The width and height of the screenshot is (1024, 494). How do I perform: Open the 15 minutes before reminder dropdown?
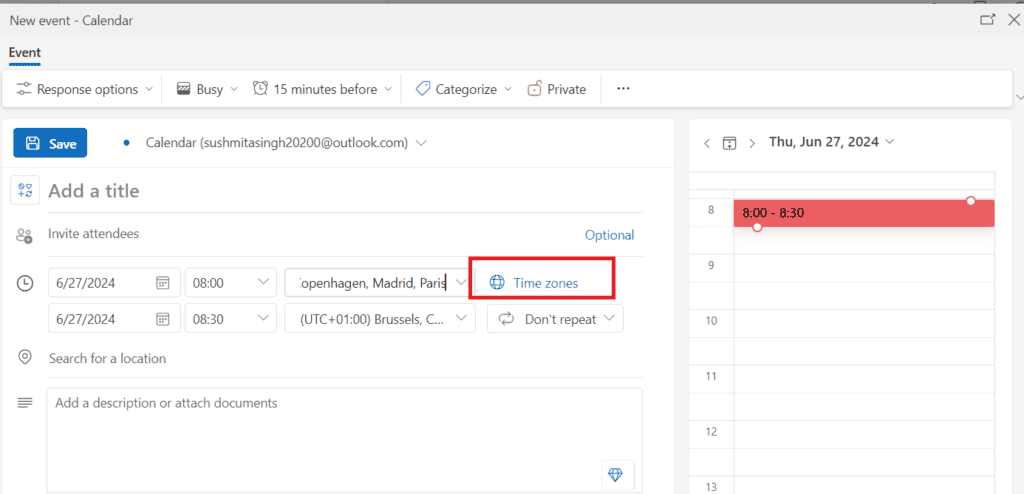322,89
